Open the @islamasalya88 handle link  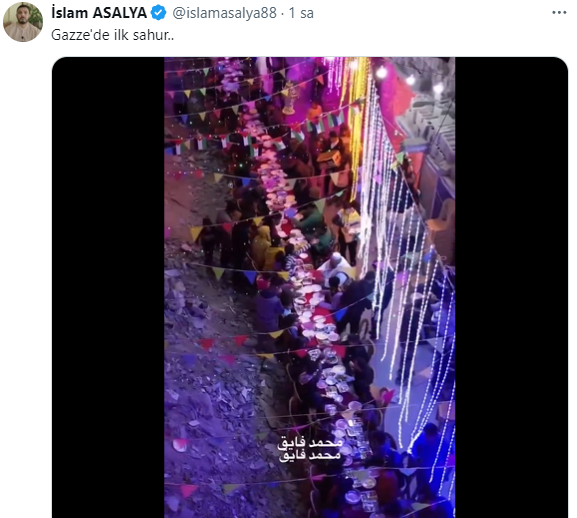[224, 13]
